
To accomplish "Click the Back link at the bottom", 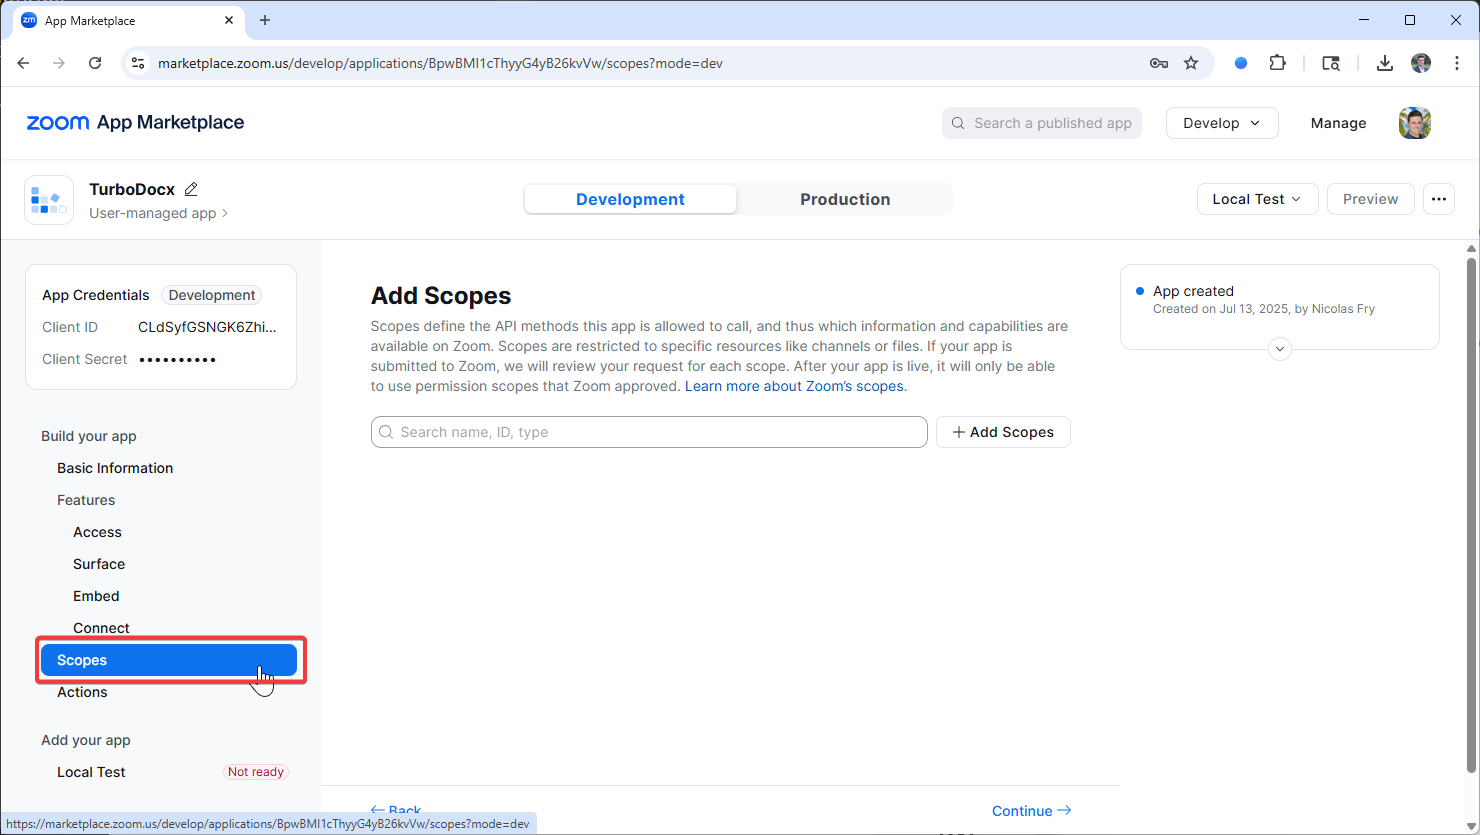I will (x=396, y=811).
